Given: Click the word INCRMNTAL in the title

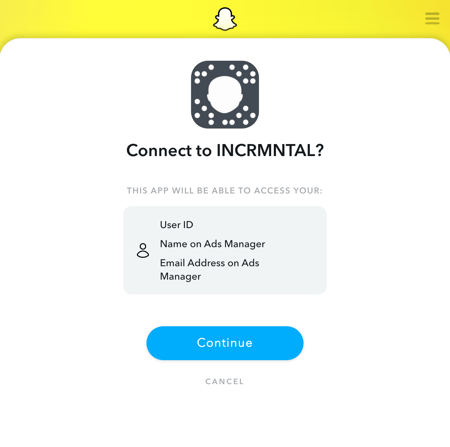Looking at the screenshot, I should (266, 150).
